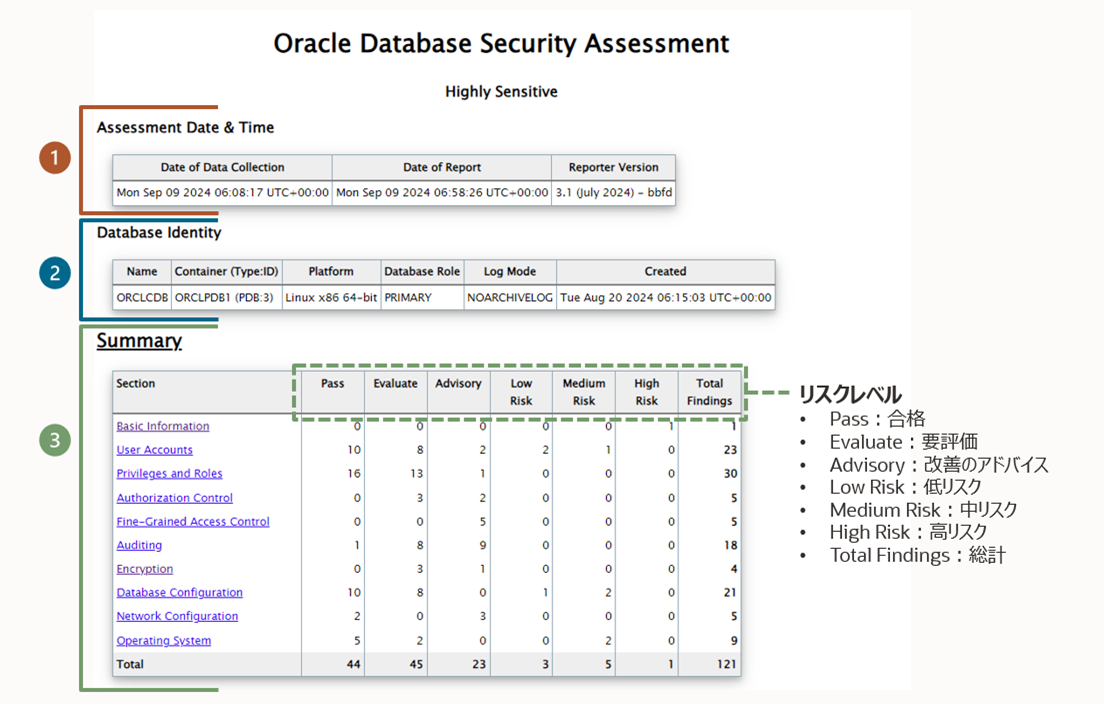Navigate to Fine-Grained Access Control
Viewport: 1104px width, 704px height.
click(x=193, y=522)
